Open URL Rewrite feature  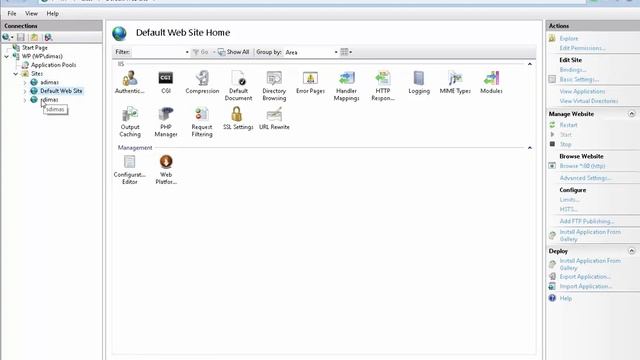click(x=274, y=118)
